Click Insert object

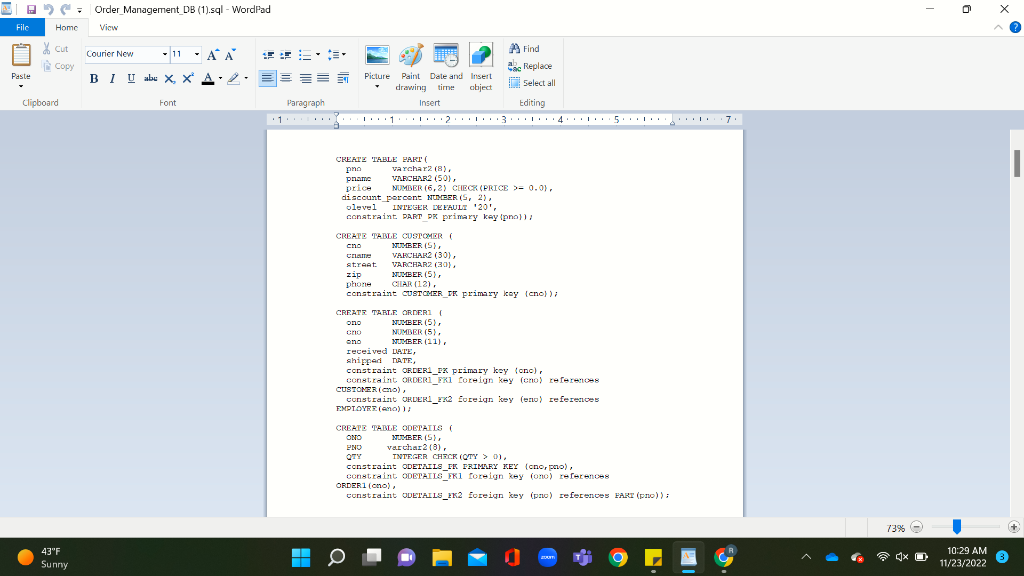(x=481, y=67)
